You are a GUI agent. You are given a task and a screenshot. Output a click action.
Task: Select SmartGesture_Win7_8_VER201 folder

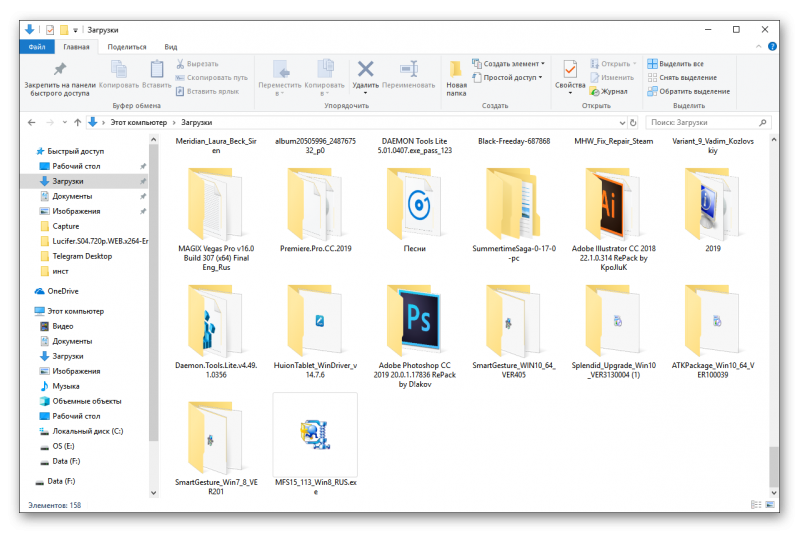(x=216, y=449)
